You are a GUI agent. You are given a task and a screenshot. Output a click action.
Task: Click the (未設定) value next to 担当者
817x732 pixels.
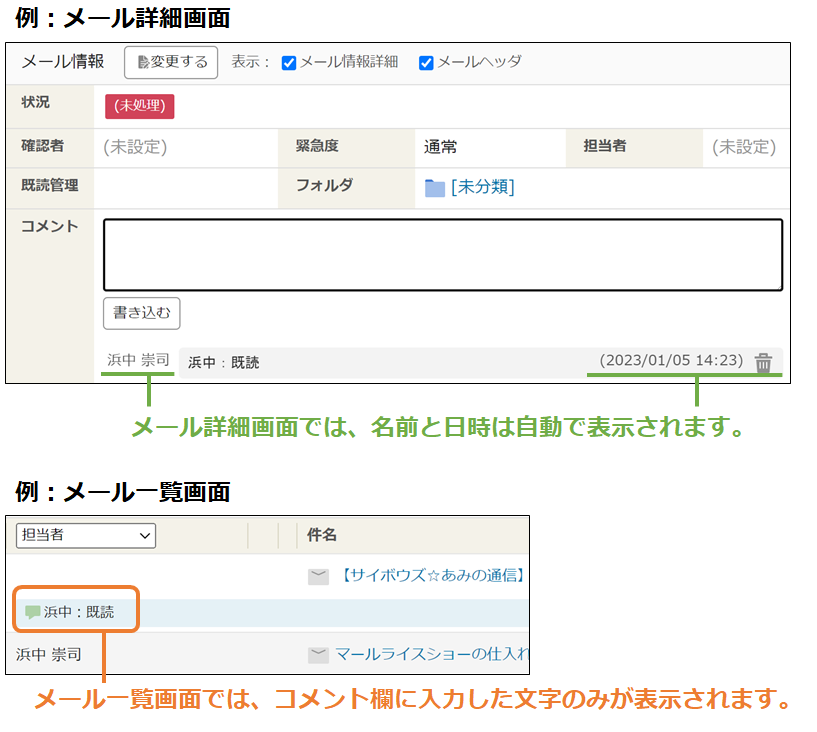tap(743, 147)
